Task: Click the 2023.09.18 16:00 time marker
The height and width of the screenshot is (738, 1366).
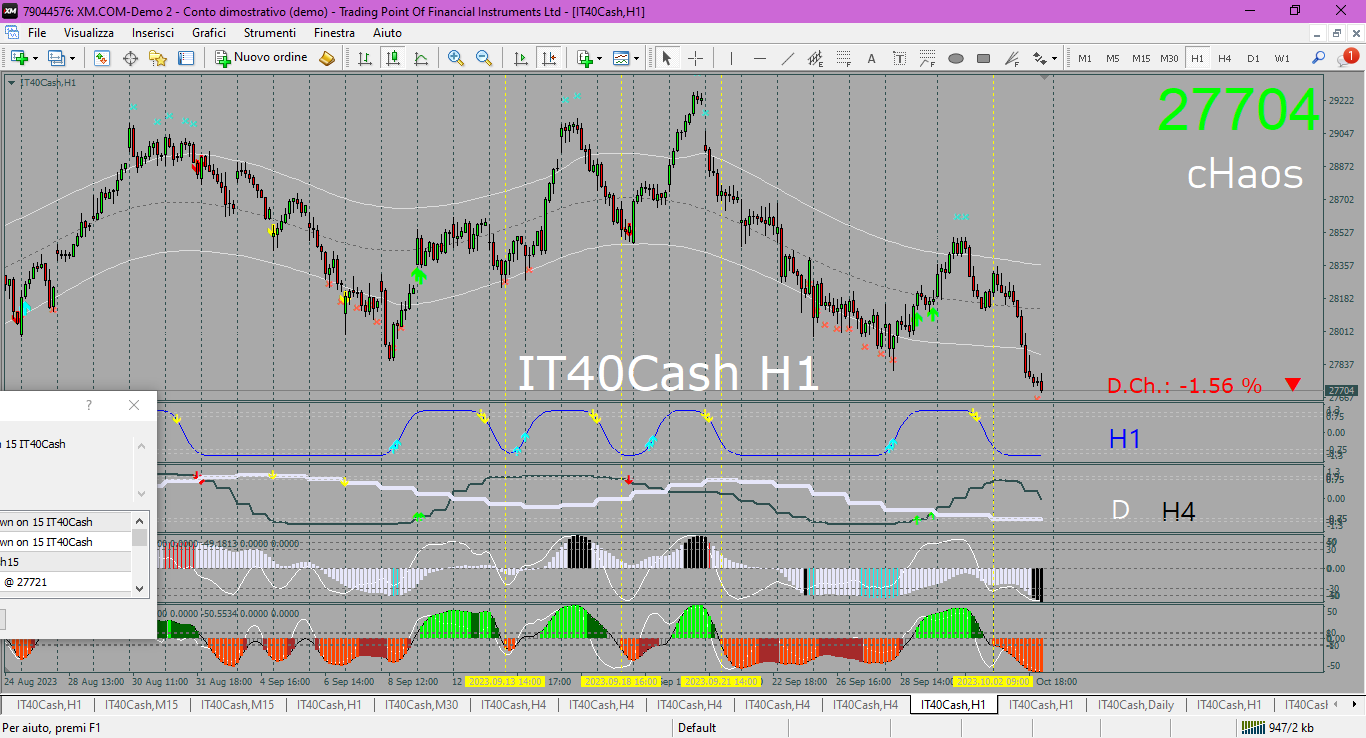Action: click(621, 681)
